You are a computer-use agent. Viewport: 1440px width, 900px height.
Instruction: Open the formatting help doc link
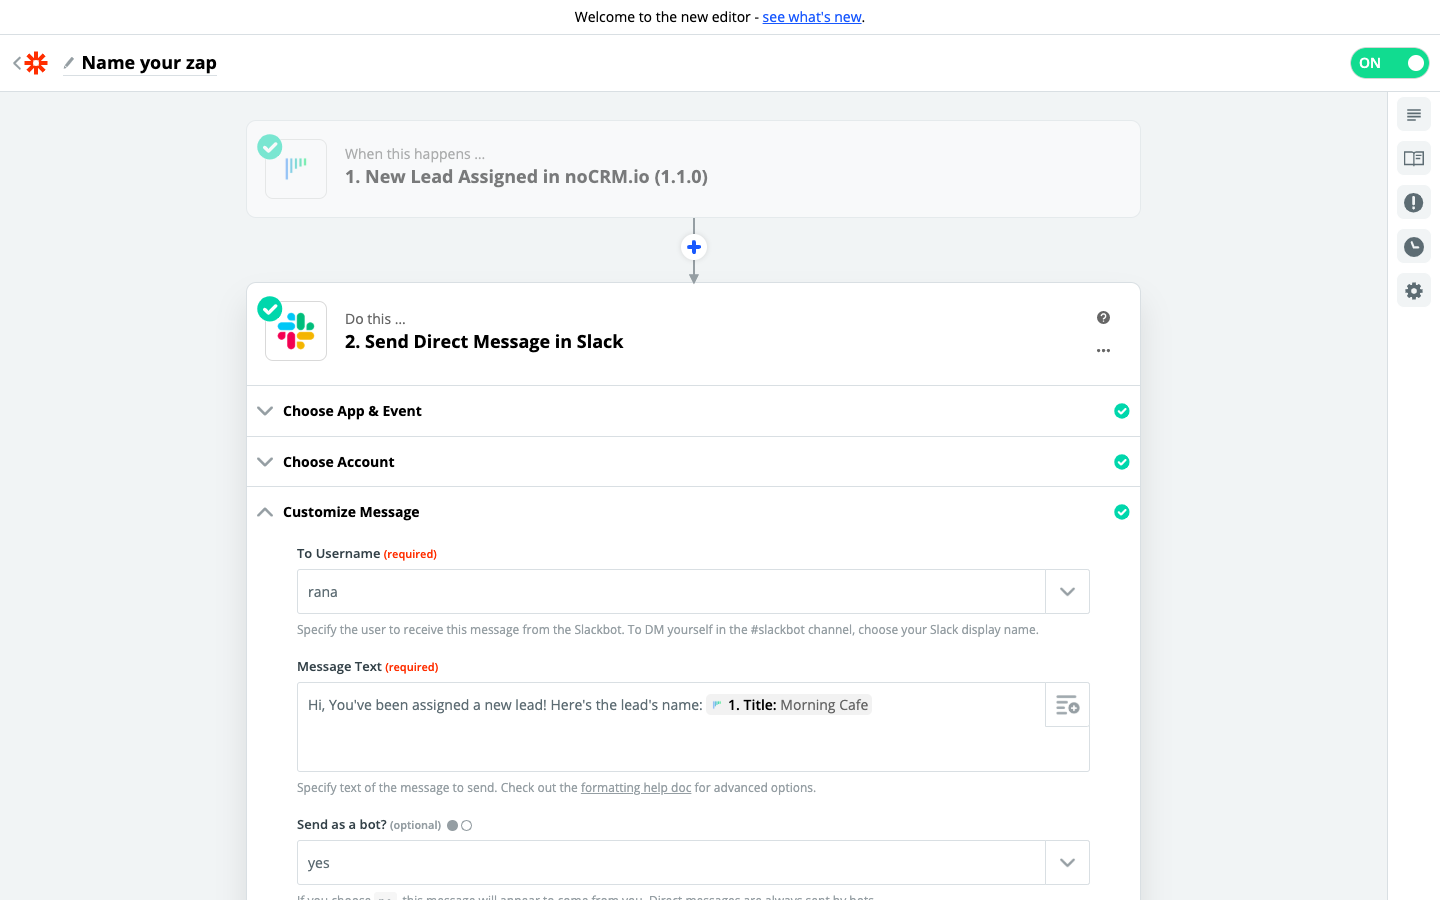coord(636,788)
